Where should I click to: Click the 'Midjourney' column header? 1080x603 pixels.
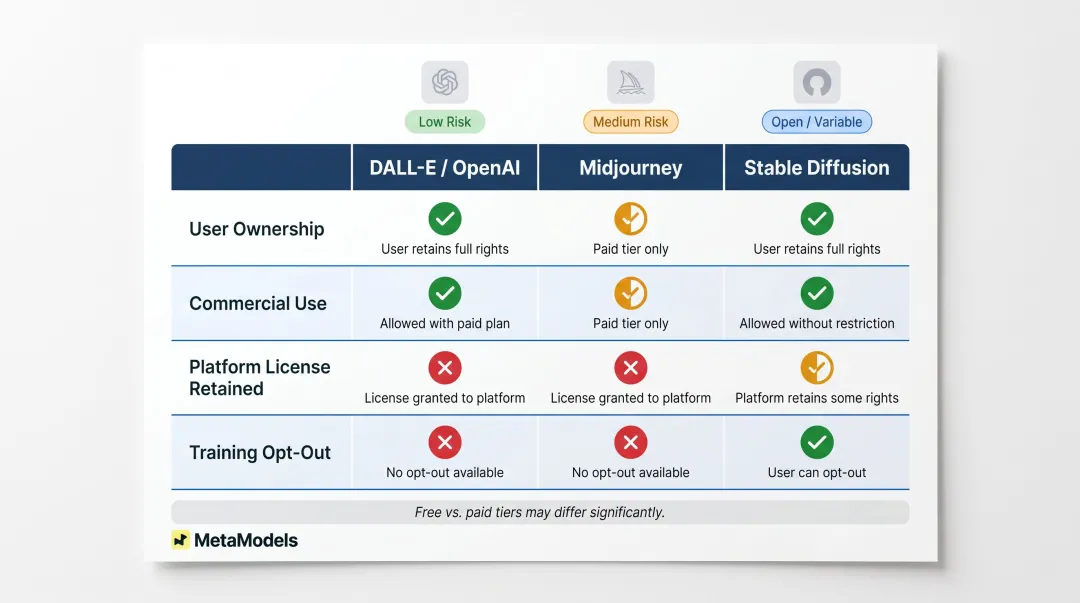631,167
